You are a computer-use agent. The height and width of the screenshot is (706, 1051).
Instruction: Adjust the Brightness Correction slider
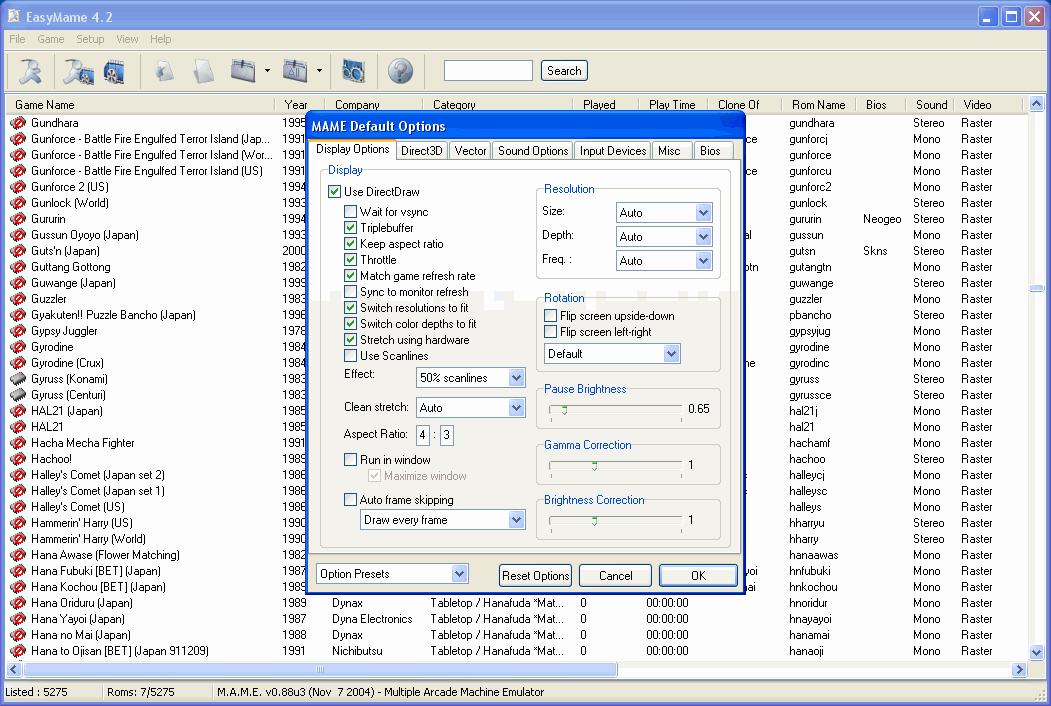pyautogui.click(x=595, y=520)
